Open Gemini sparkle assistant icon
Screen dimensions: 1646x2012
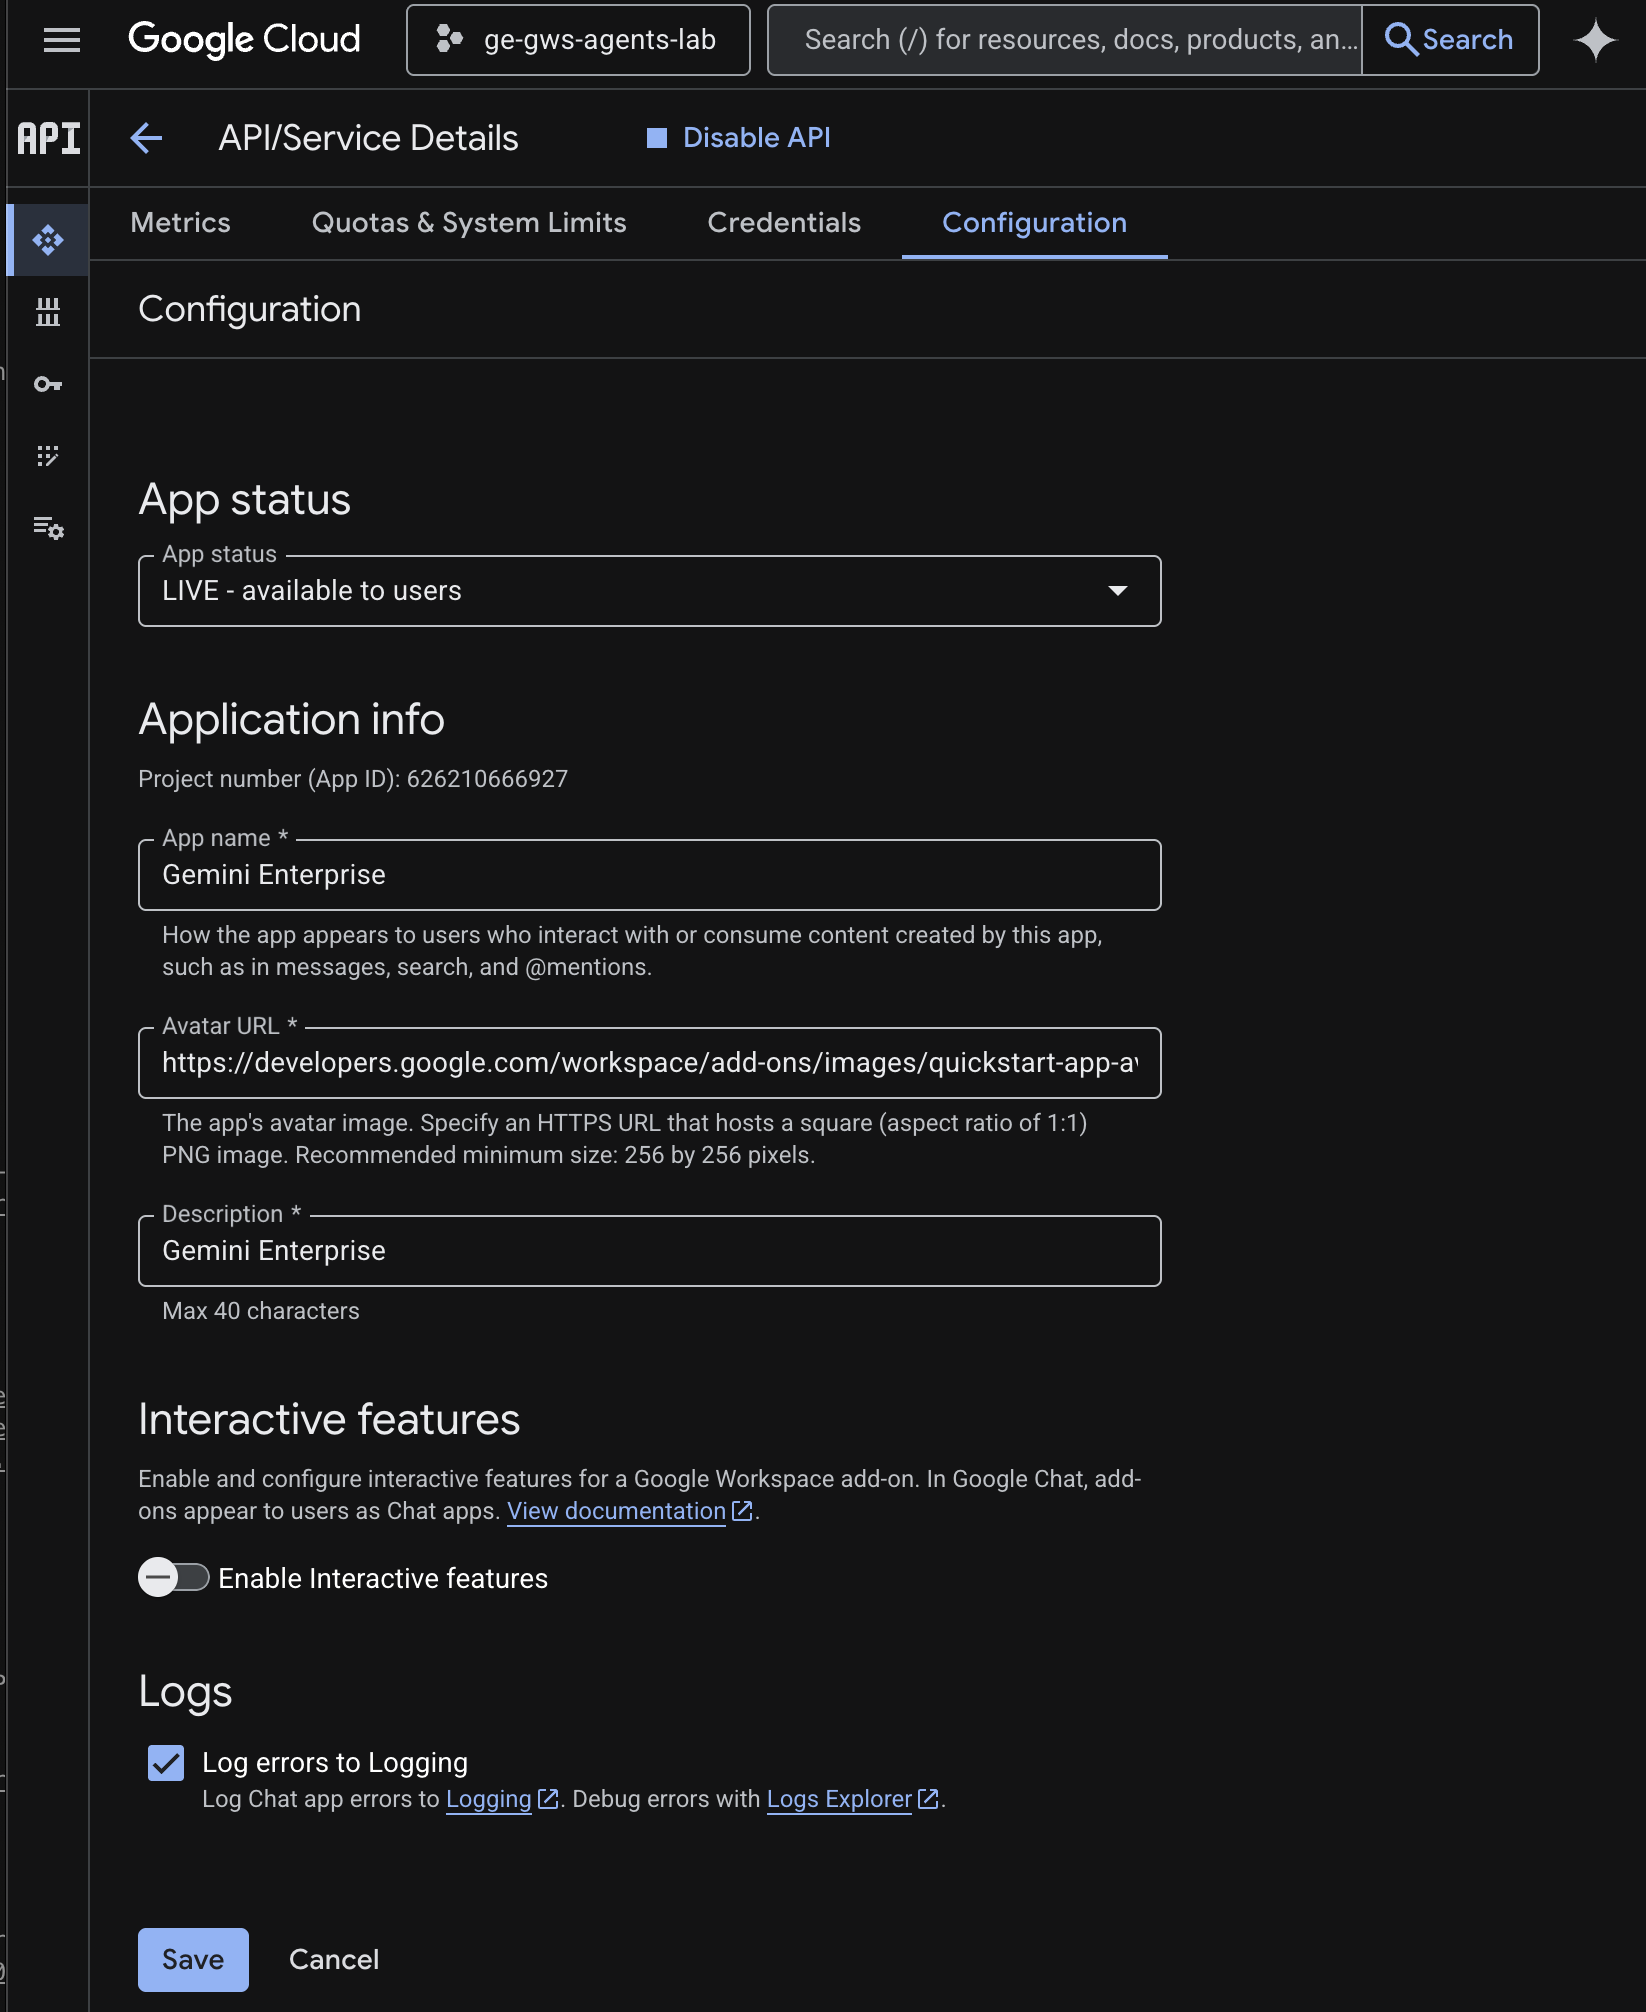tap(1595, 40)
